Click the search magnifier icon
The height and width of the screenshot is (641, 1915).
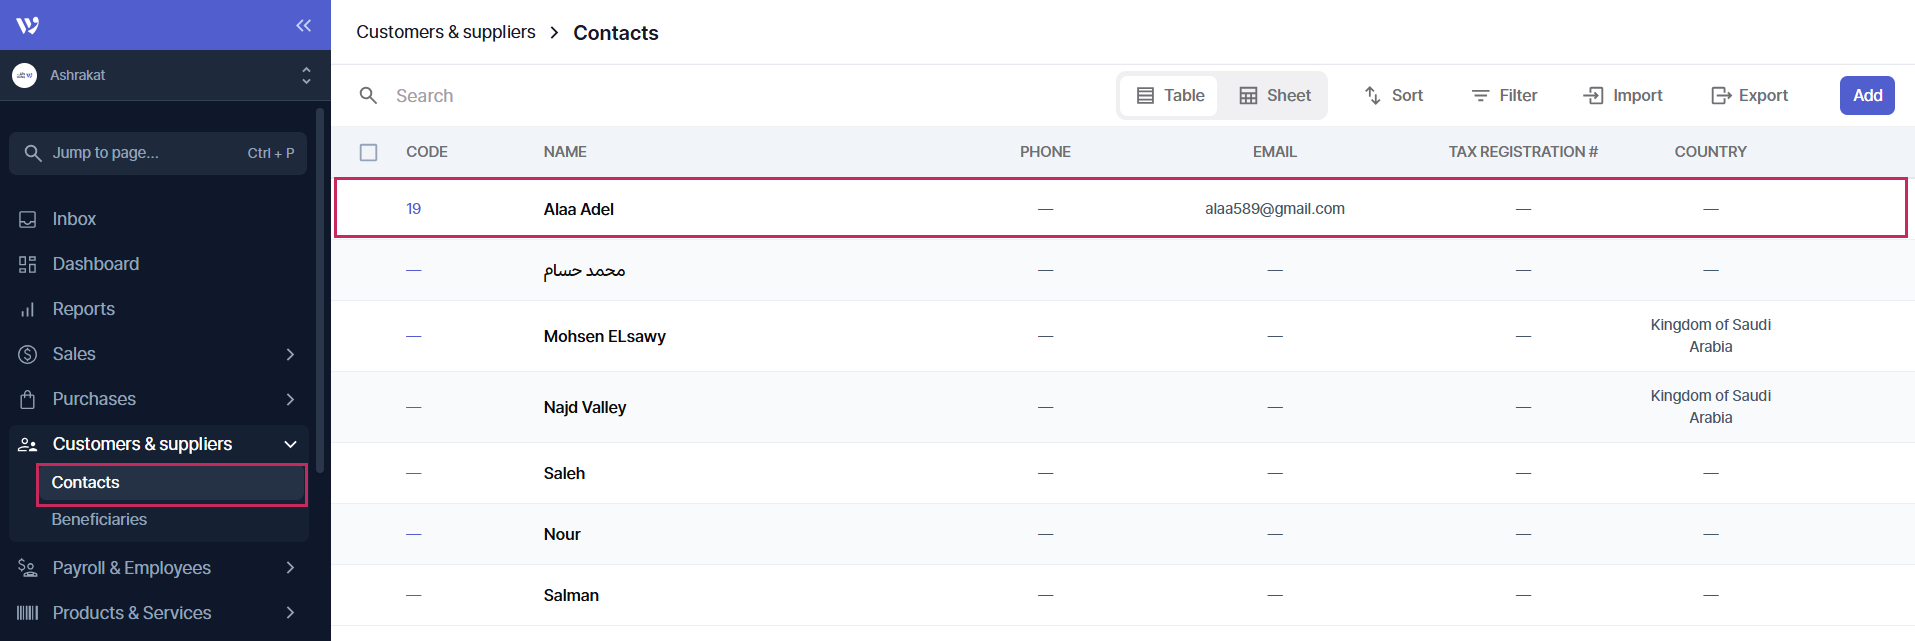point(368,95)
